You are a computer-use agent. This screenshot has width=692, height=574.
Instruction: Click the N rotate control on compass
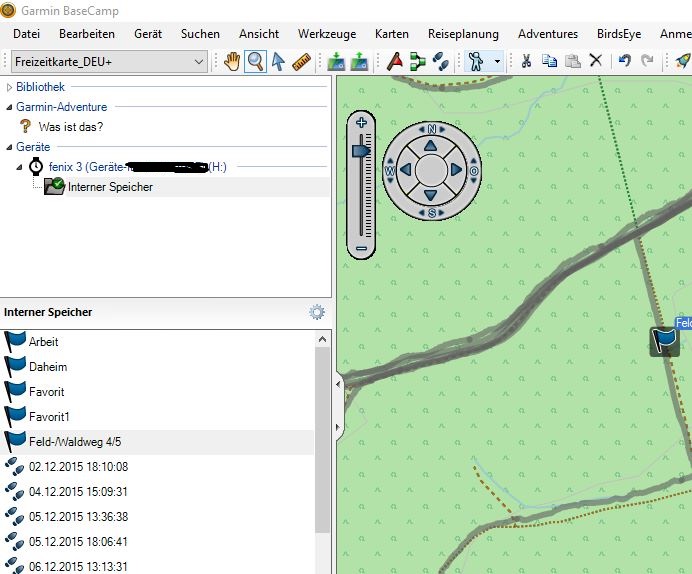(x=432, y=129)
